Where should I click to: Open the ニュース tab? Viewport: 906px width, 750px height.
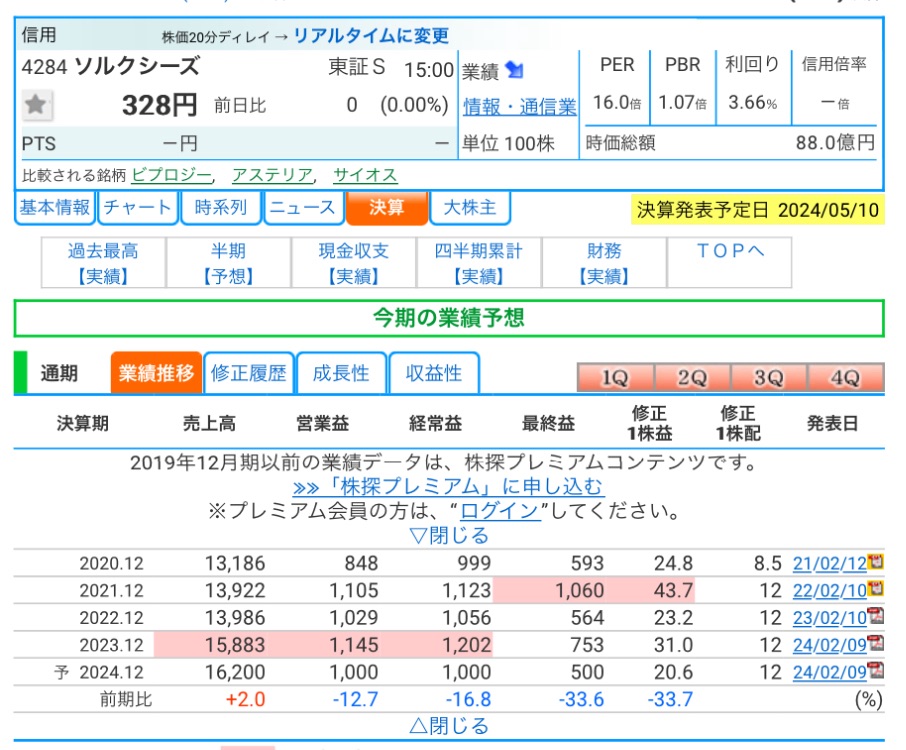(x=303, y=207)
